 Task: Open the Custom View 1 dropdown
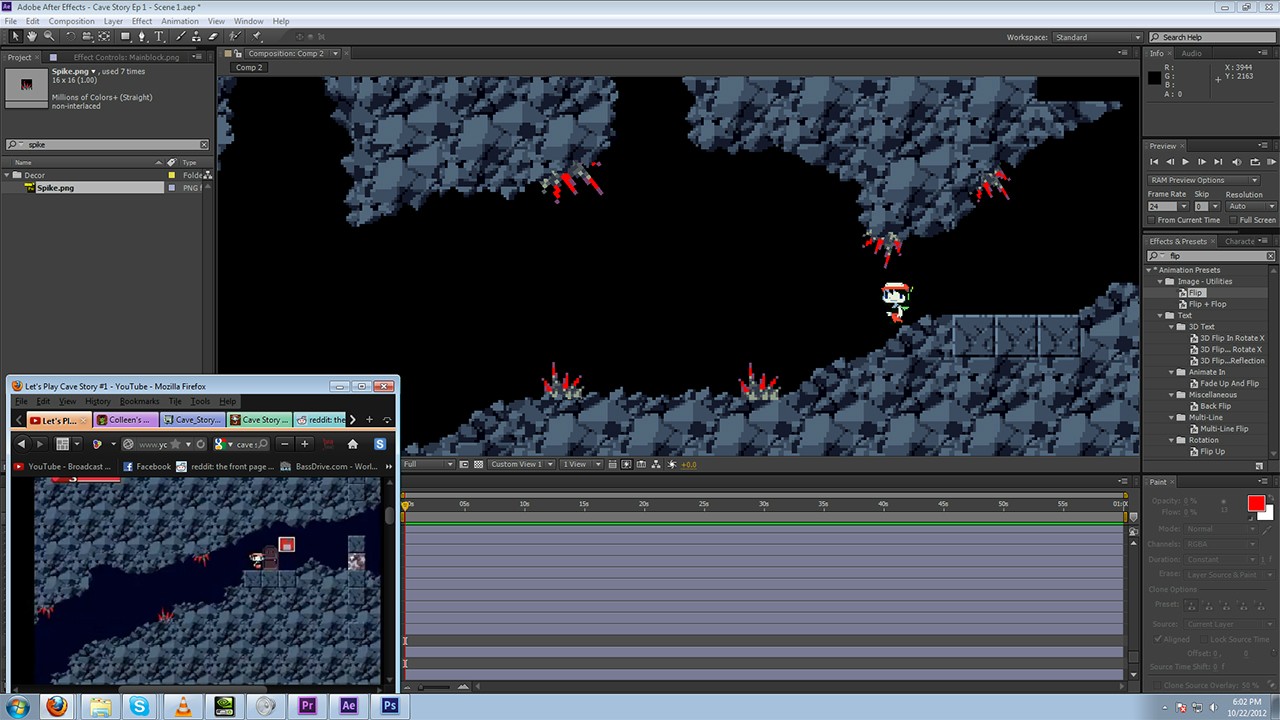click(x=520, y=464)
